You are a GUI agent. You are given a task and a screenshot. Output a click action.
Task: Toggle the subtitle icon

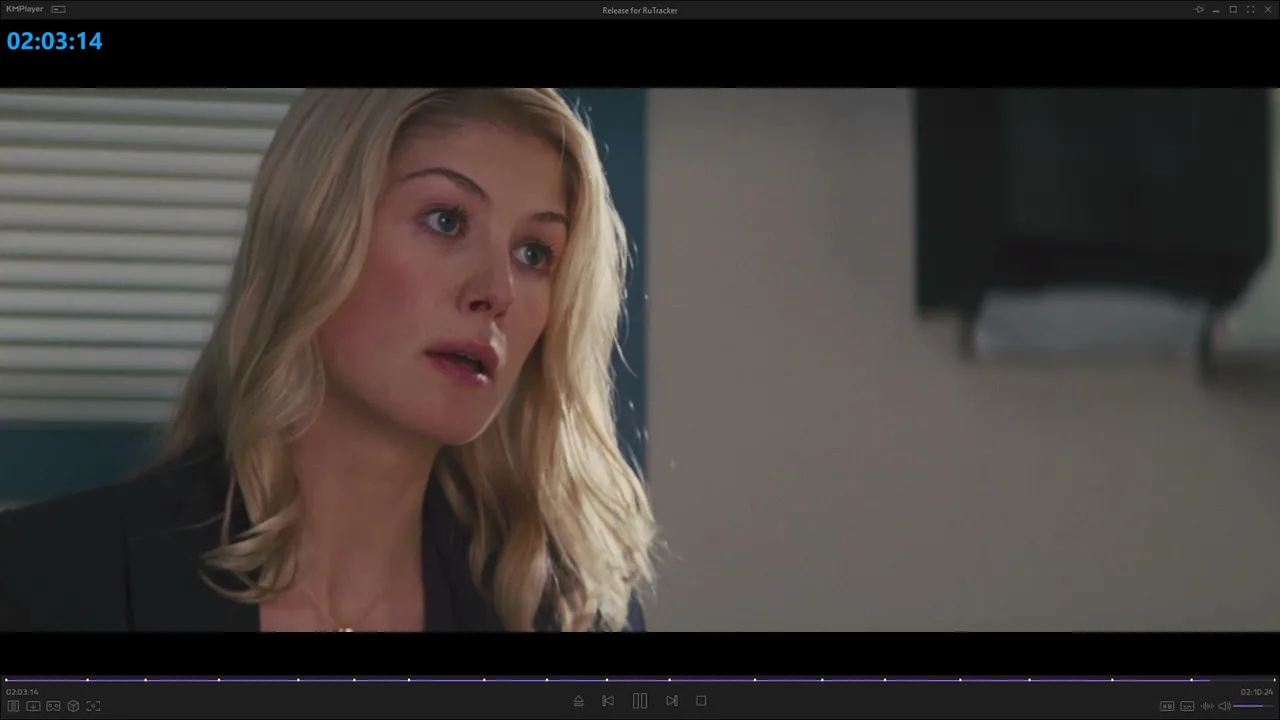point(1187,706)
